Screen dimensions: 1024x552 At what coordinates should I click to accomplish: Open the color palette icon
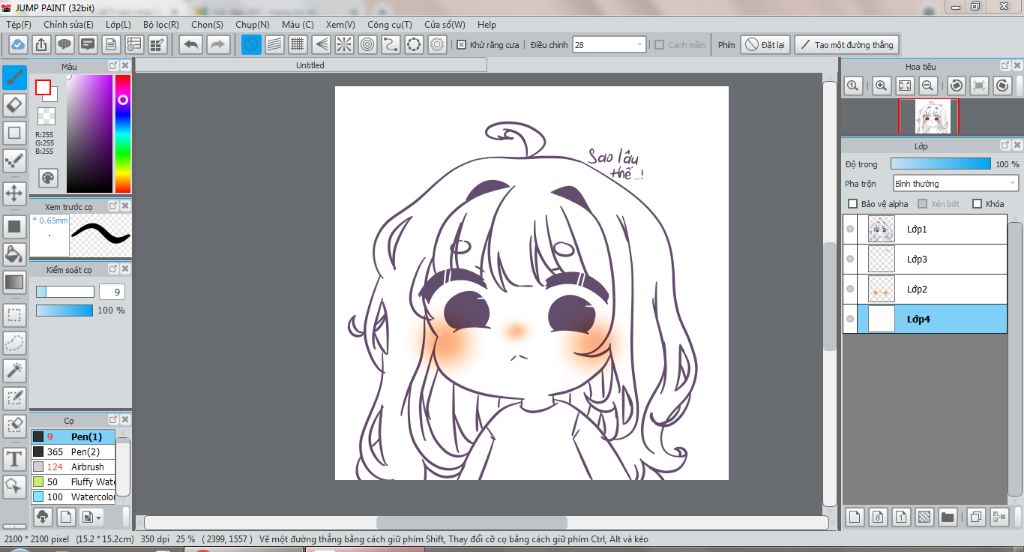click(x=48, y=178)
